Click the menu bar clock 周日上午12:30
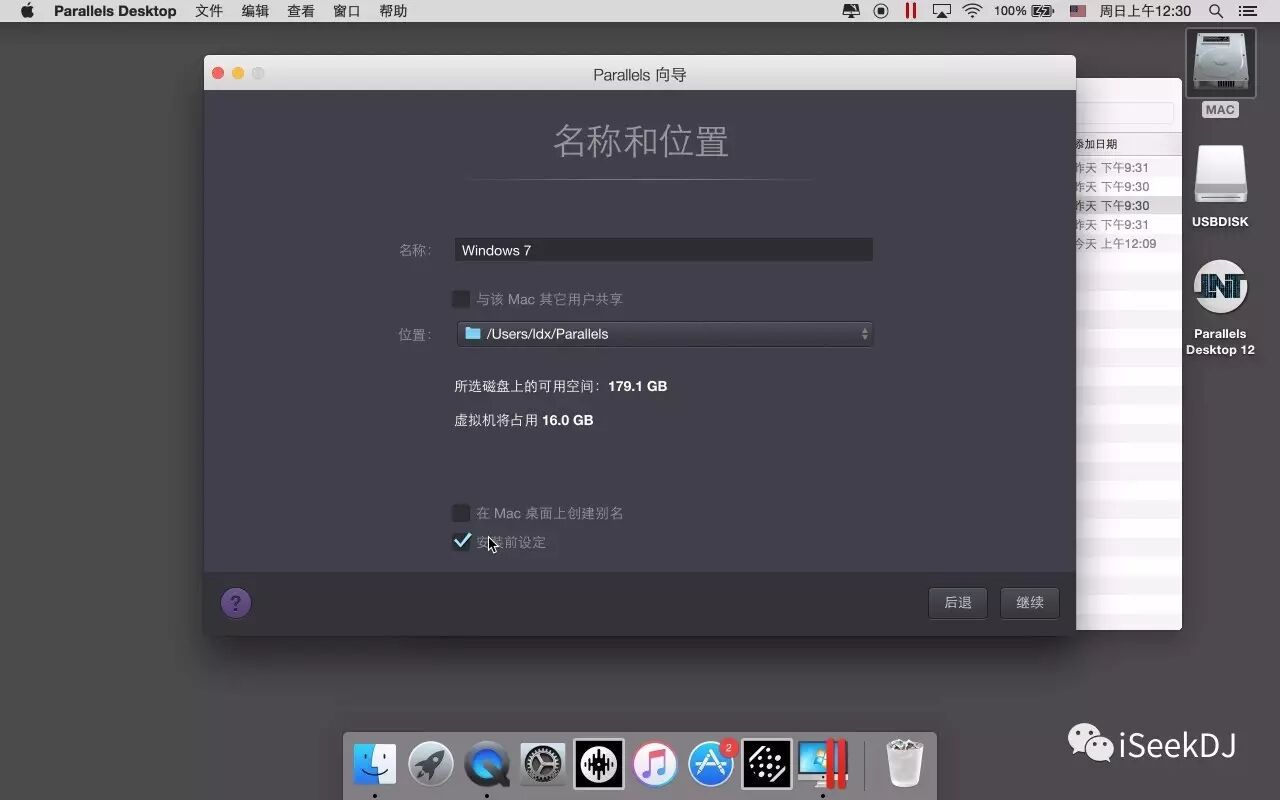 1145,11
